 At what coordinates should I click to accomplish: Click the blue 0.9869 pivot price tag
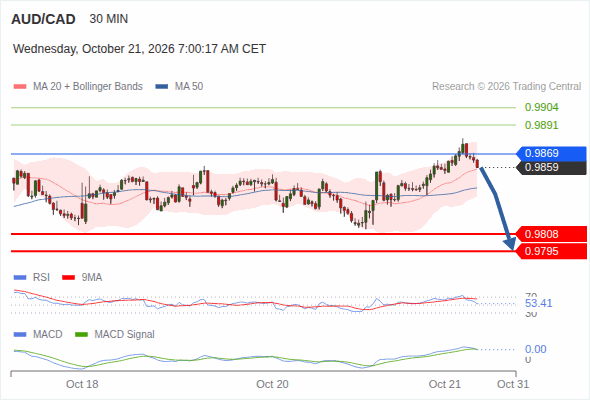point(551,154)
